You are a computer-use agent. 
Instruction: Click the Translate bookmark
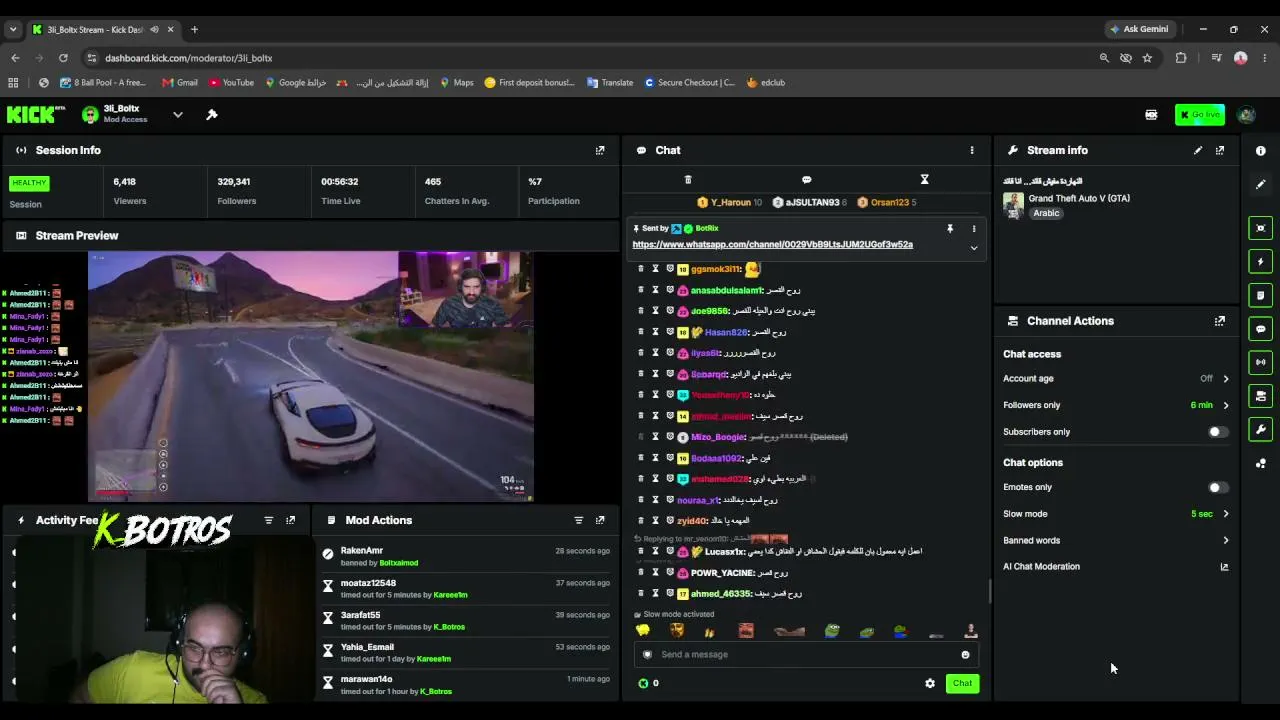coord(610,83)
